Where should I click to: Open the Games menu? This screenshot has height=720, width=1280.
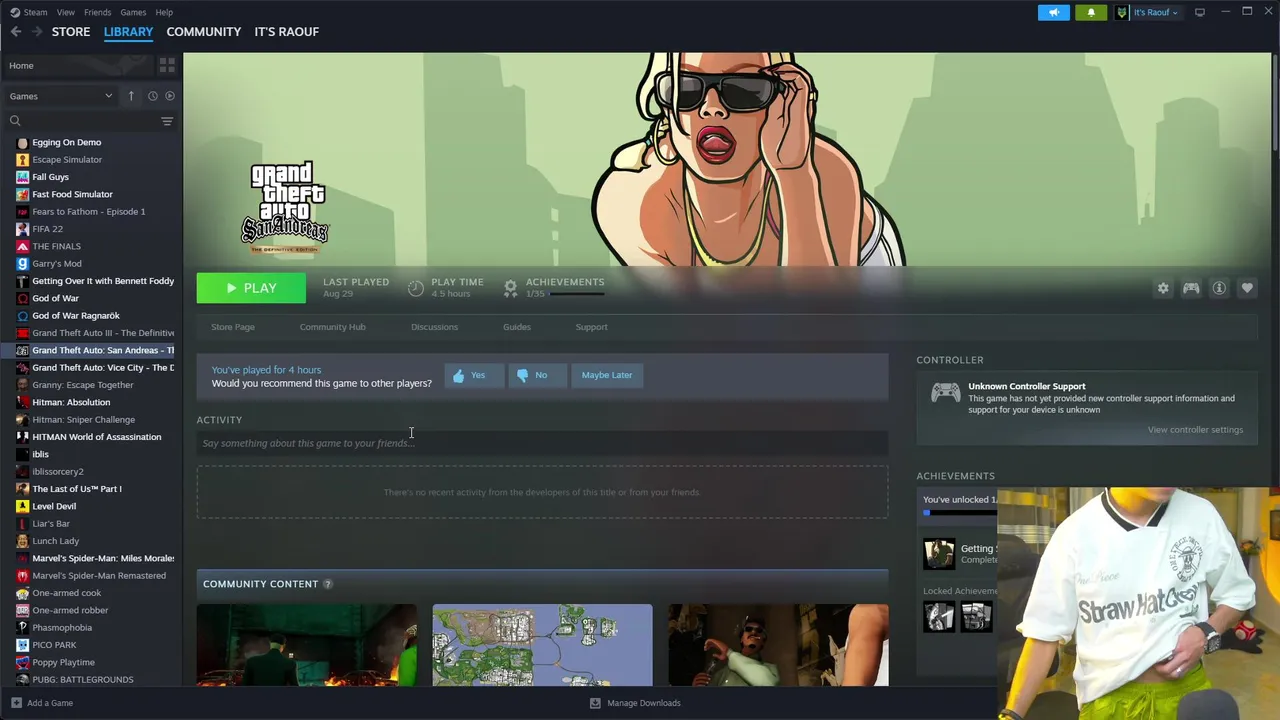[x=133, y=12]
